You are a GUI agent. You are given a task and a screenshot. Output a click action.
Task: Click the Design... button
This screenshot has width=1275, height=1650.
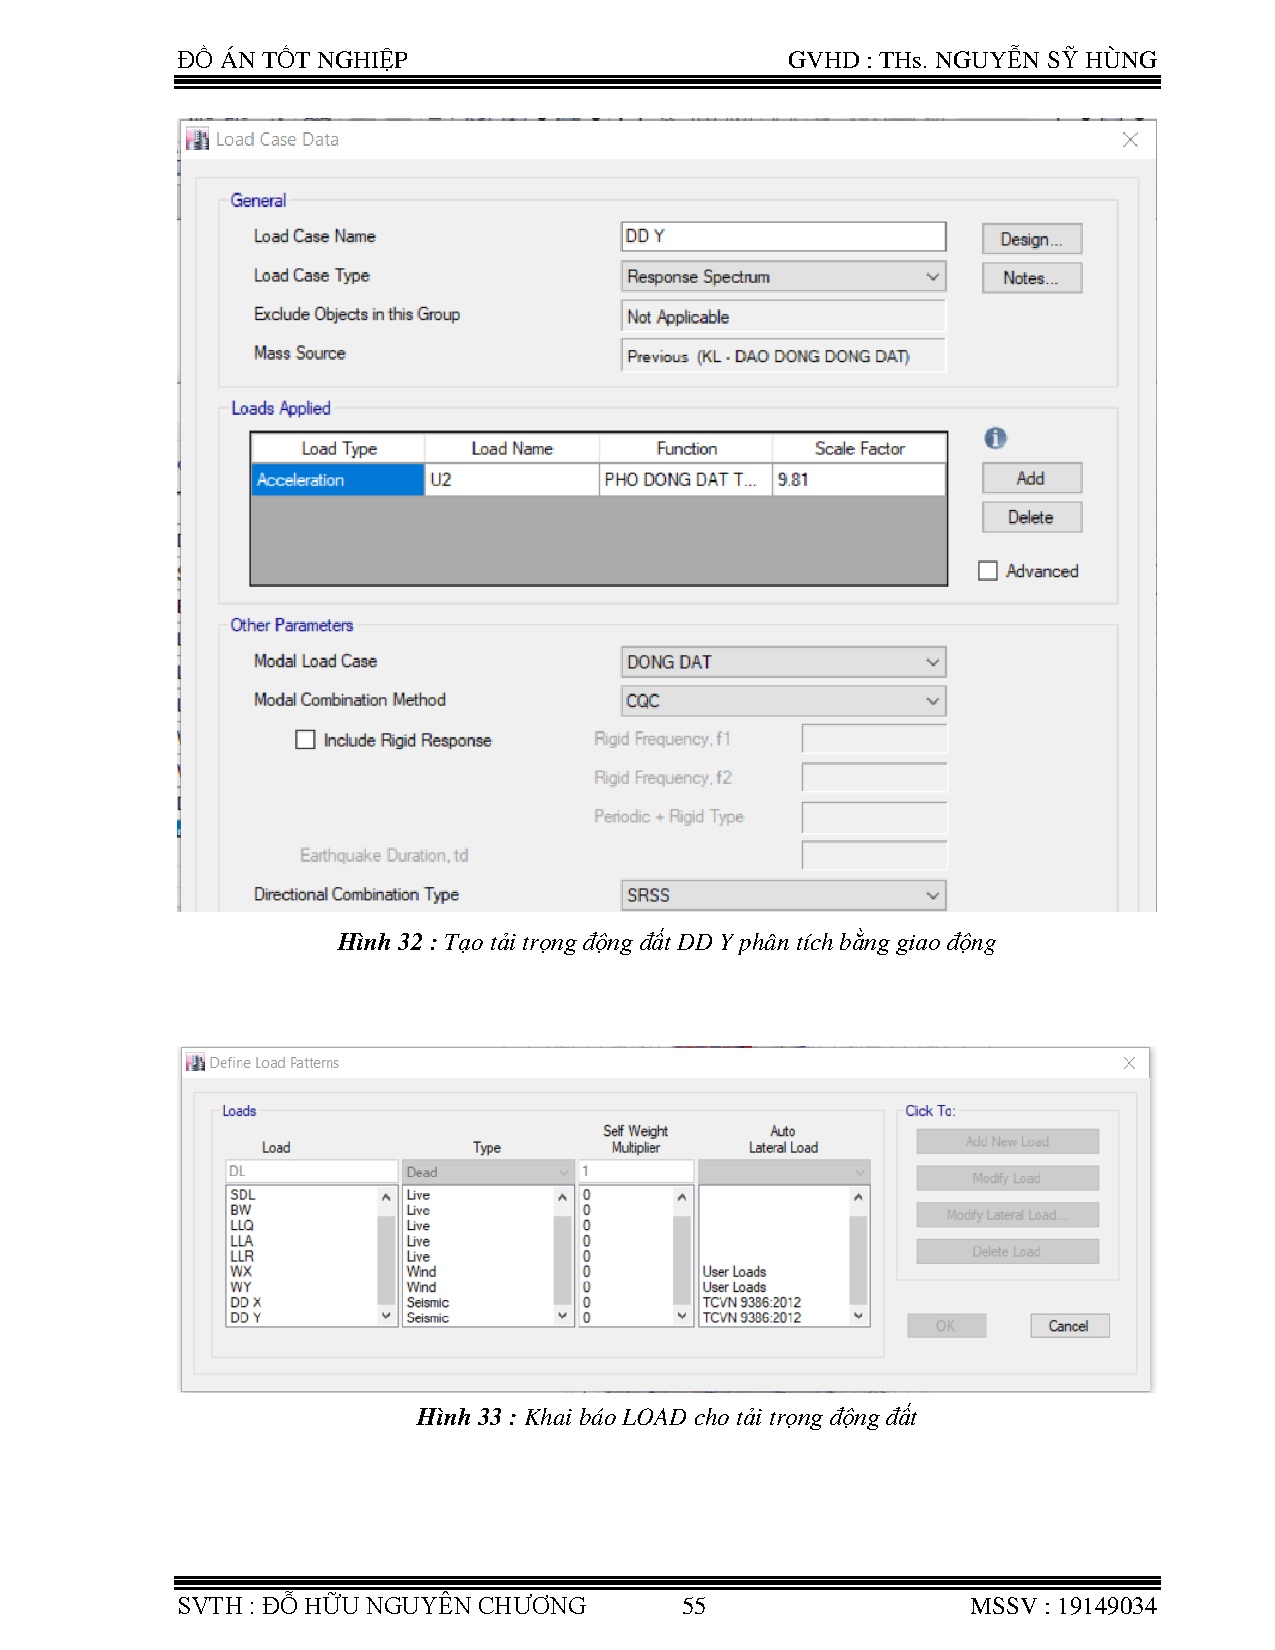tap(1031, 239)
